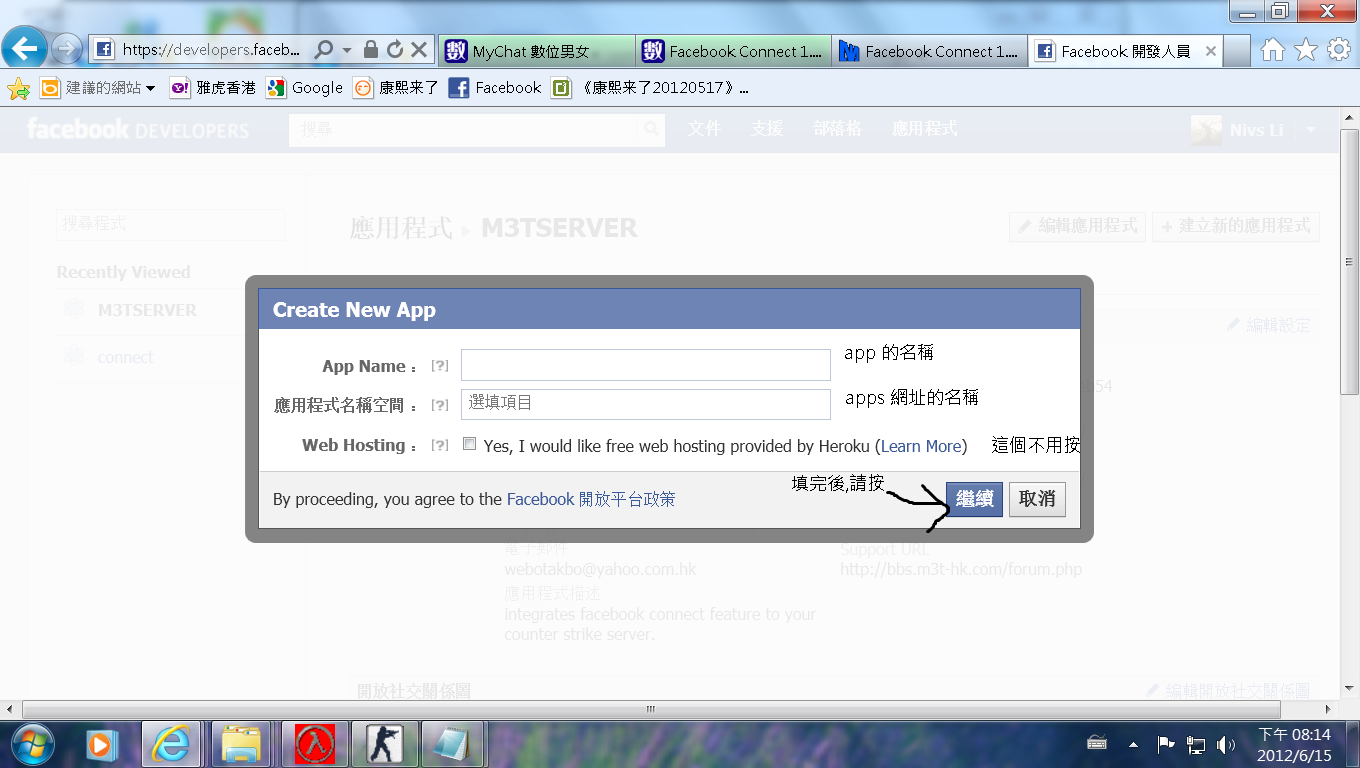Viewport: 1360px width, 768px height.
Task: Select M3TSERVER in Recently Viewed
Action: pyautogui.click(x=147, y=310)
